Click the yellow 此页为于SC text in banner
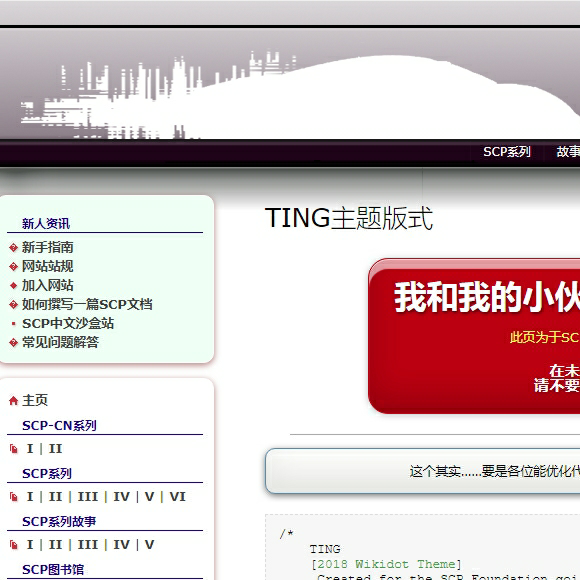Viewport: 580px width, 580px height. pos(545,337)
